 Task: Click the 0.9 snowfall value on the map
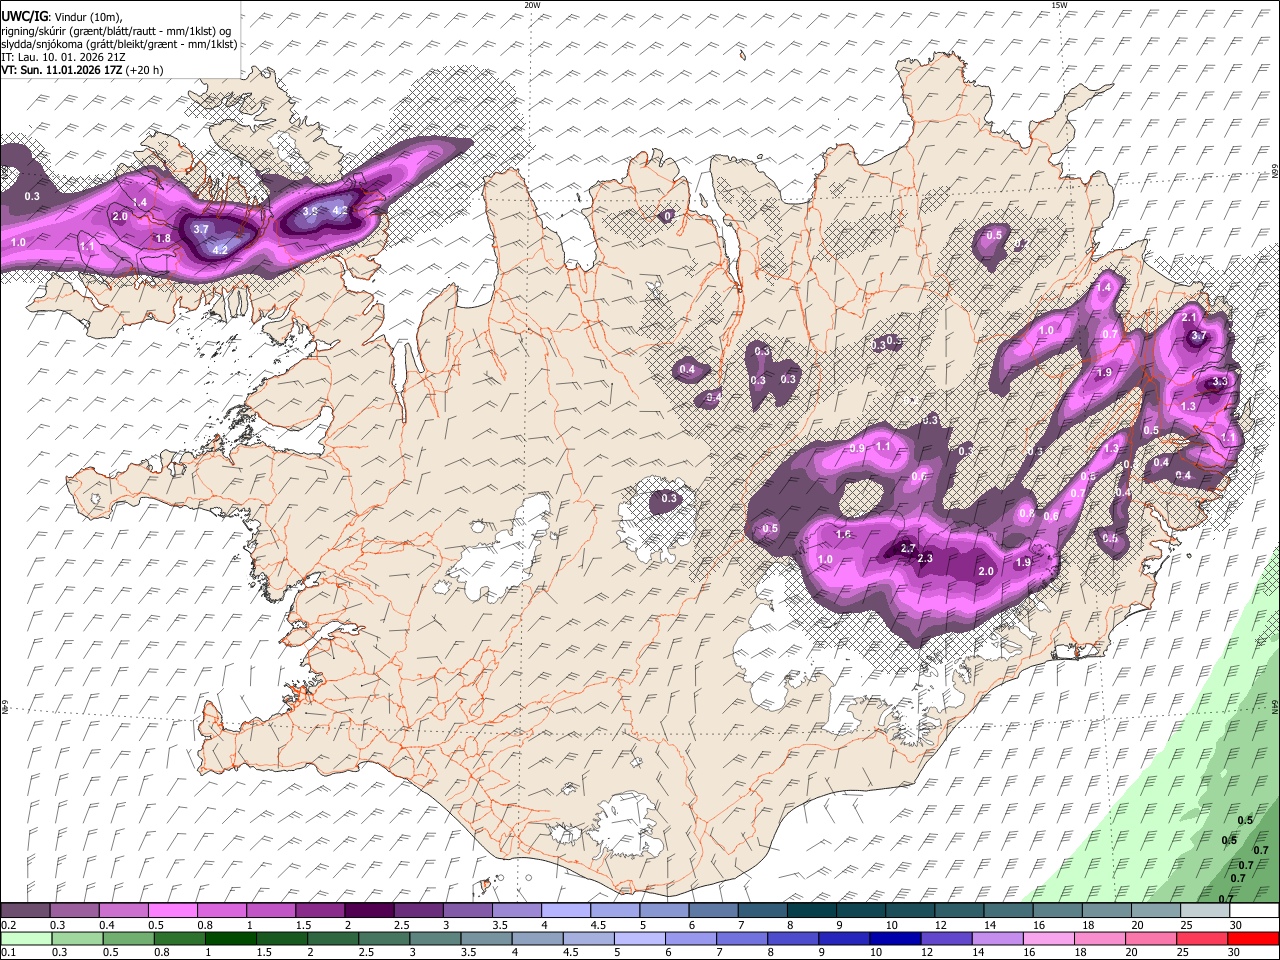[857, 449]
